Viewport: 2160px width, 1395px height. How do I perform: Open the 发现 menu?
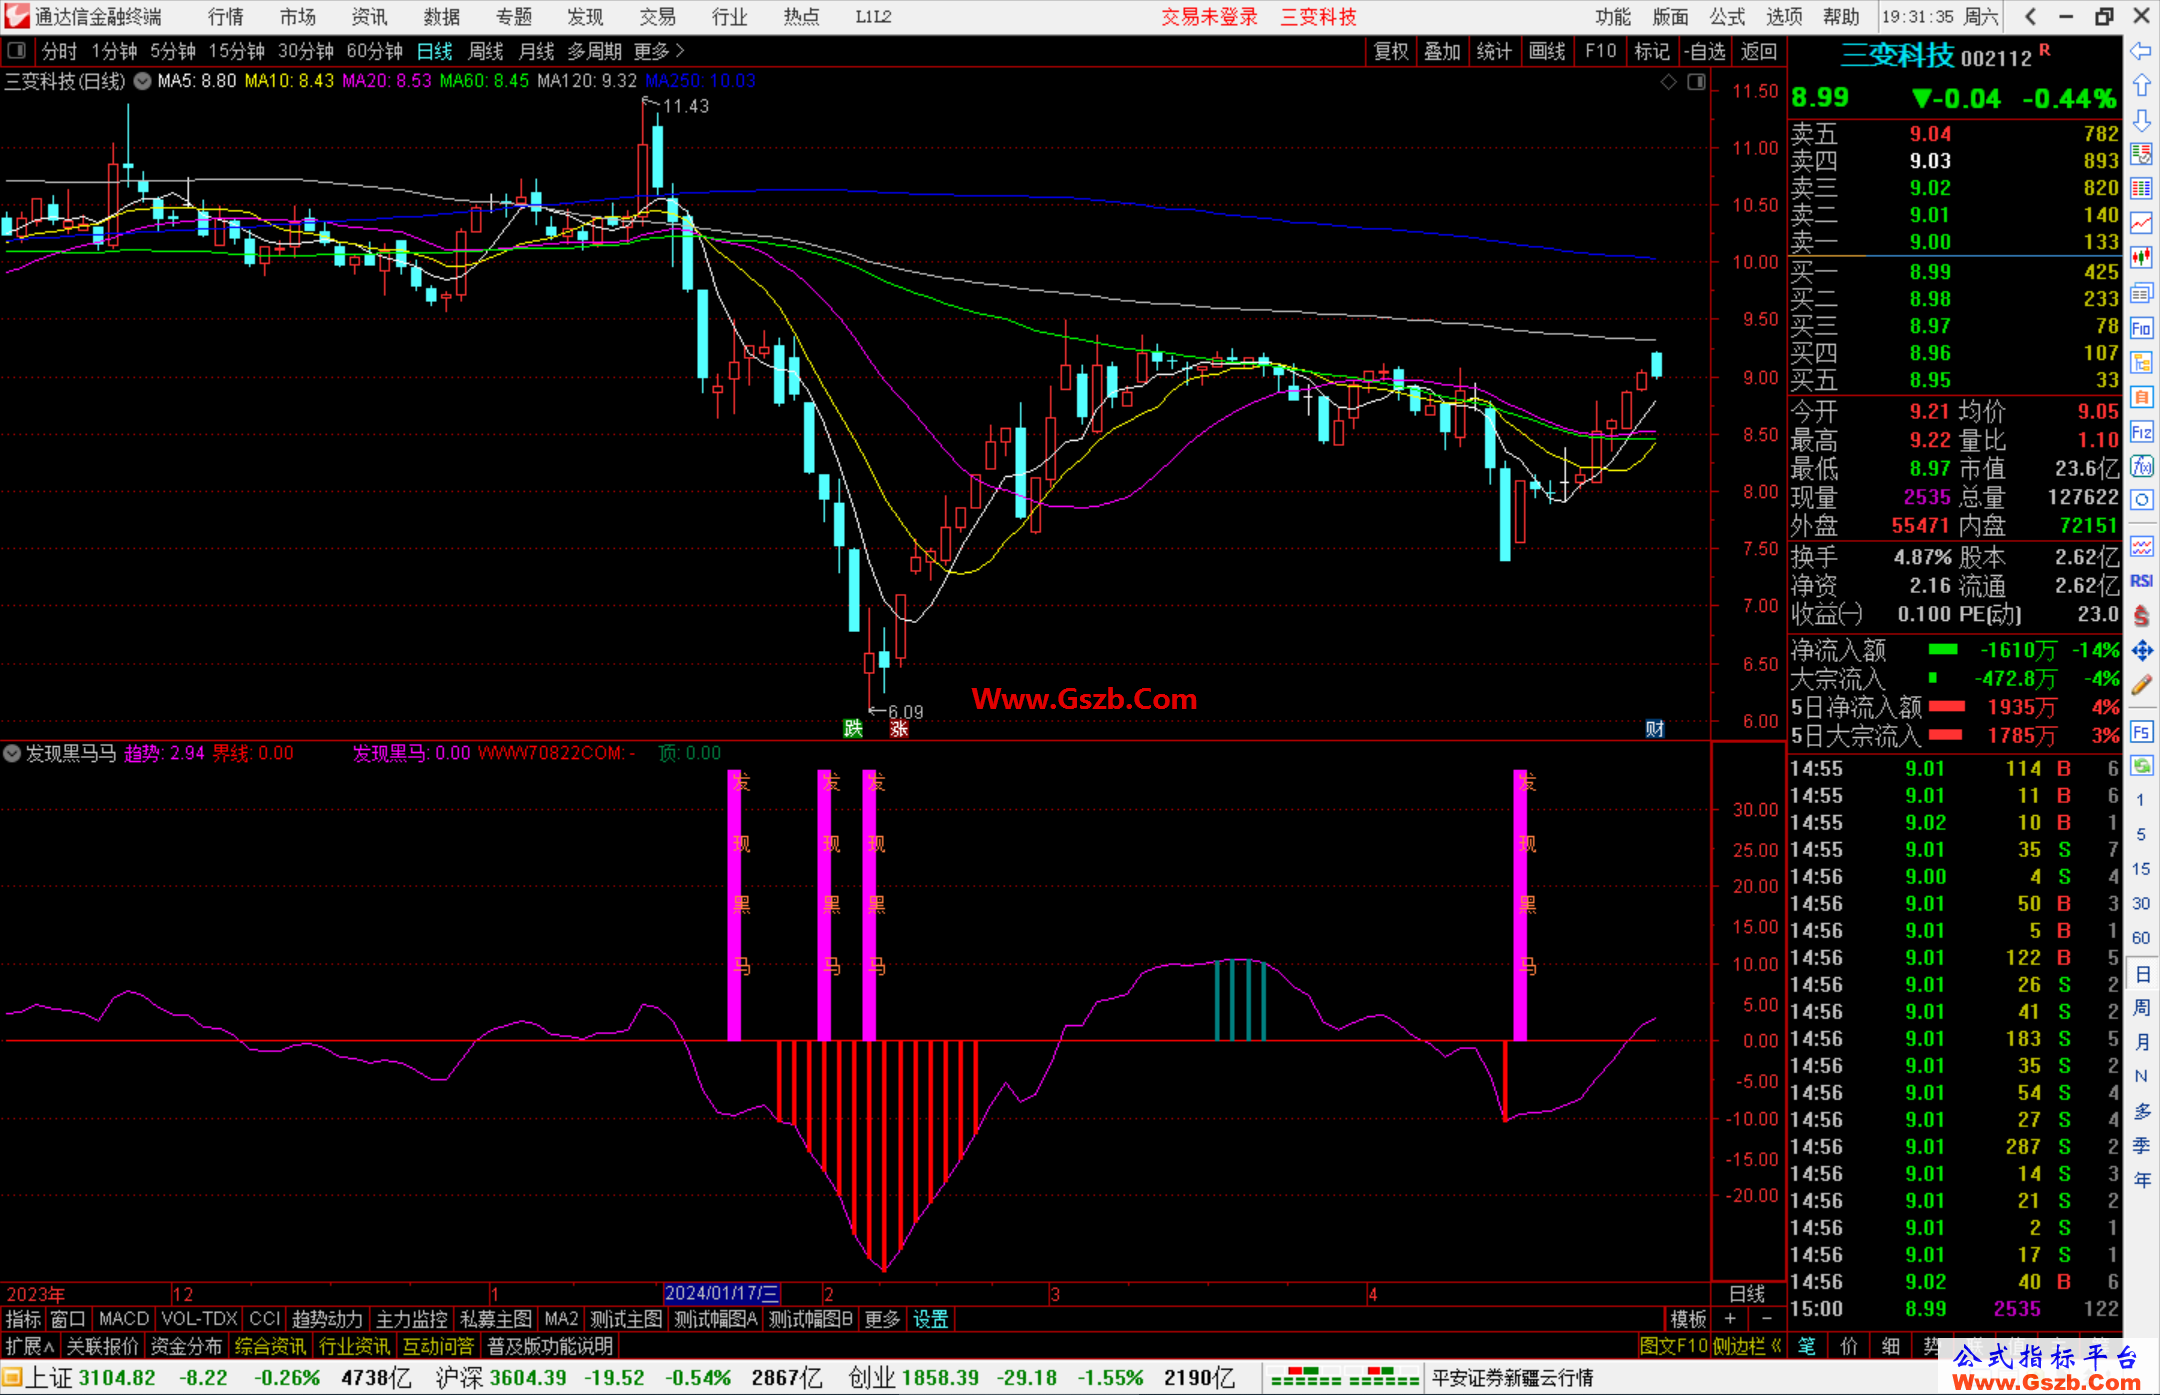[585, 17]
